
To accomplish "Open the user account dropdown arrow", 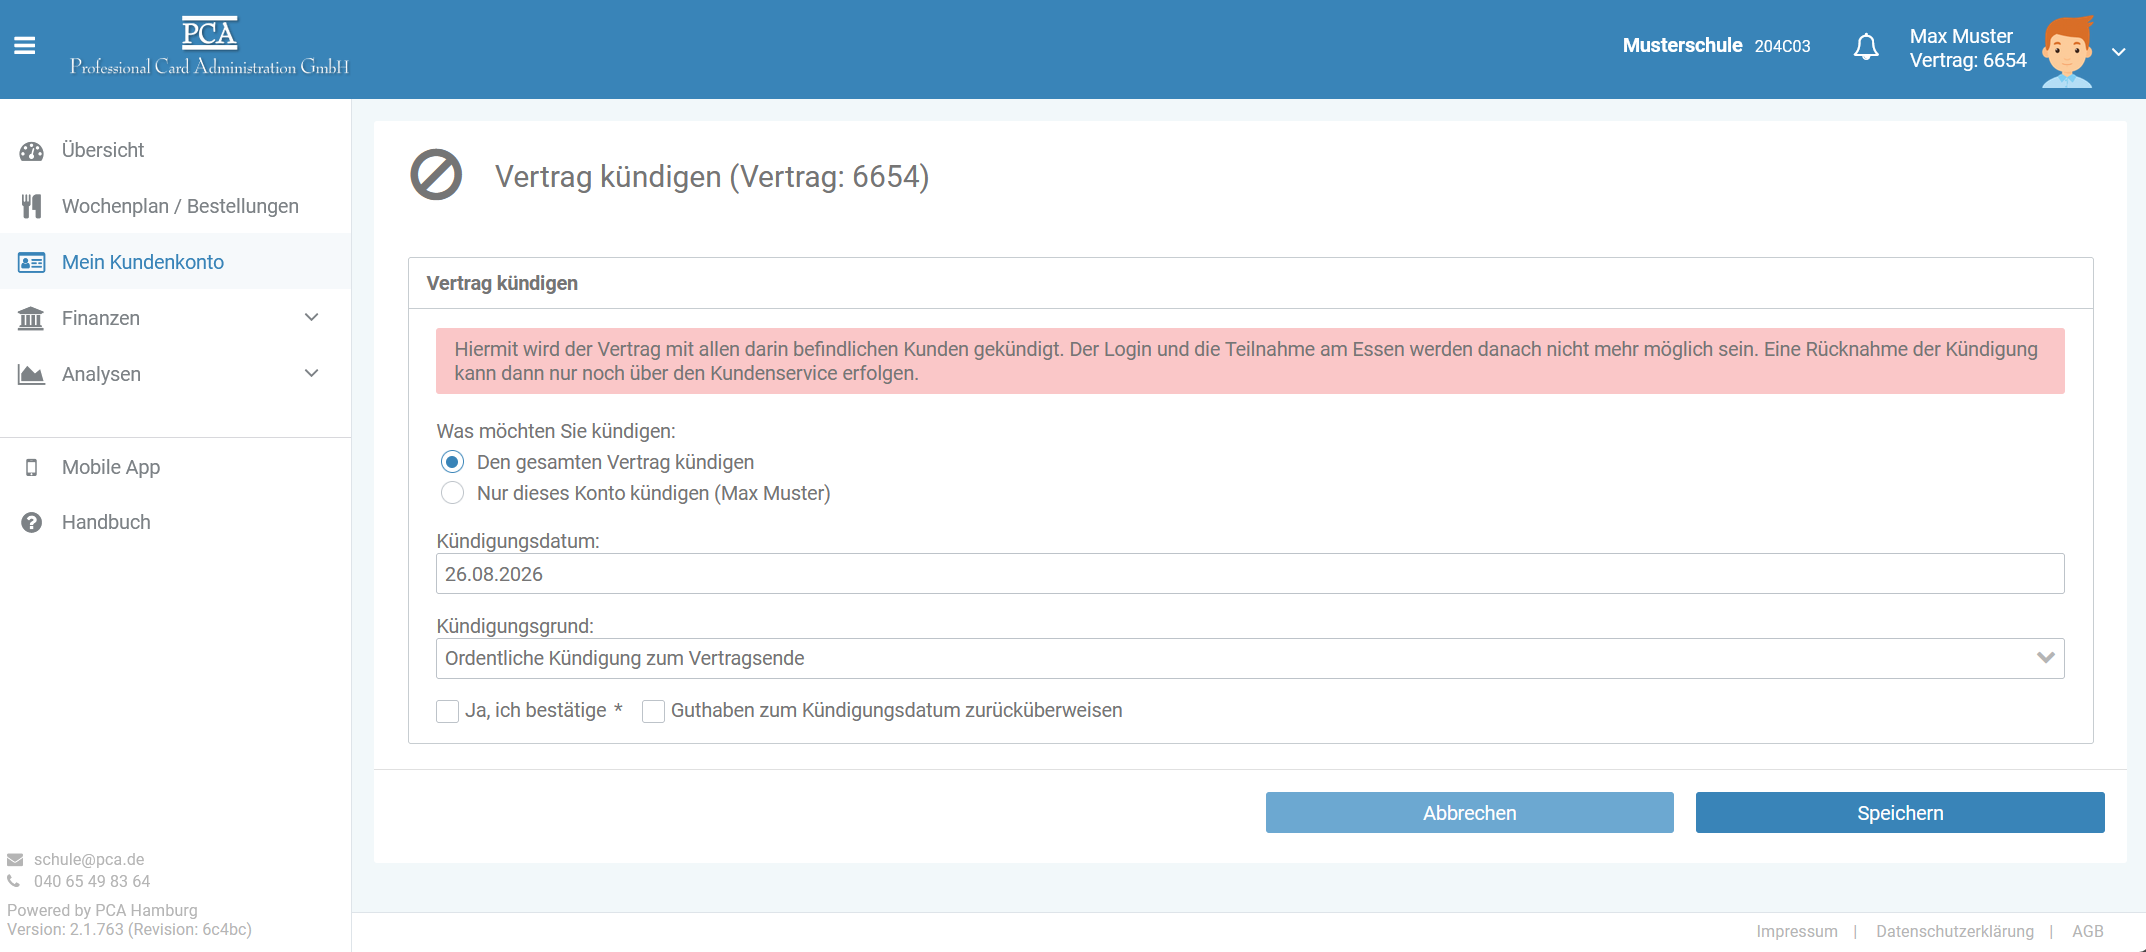I will coord(2119,52).
